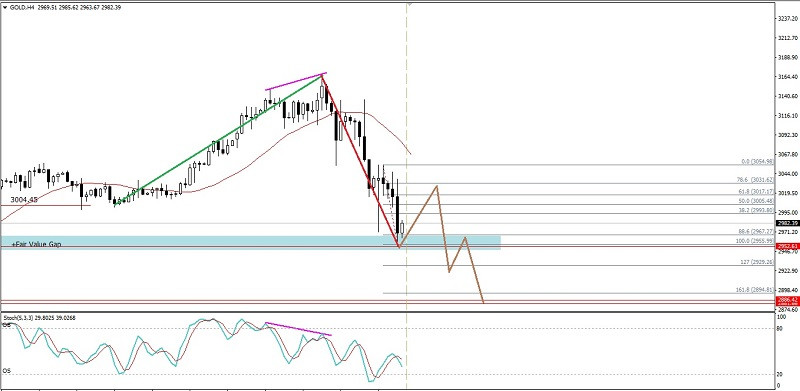Image resolution: width=800 pixels, height=391 pixels.
Task: Click the 2874.60 price scale value
Action: [787, 309]
